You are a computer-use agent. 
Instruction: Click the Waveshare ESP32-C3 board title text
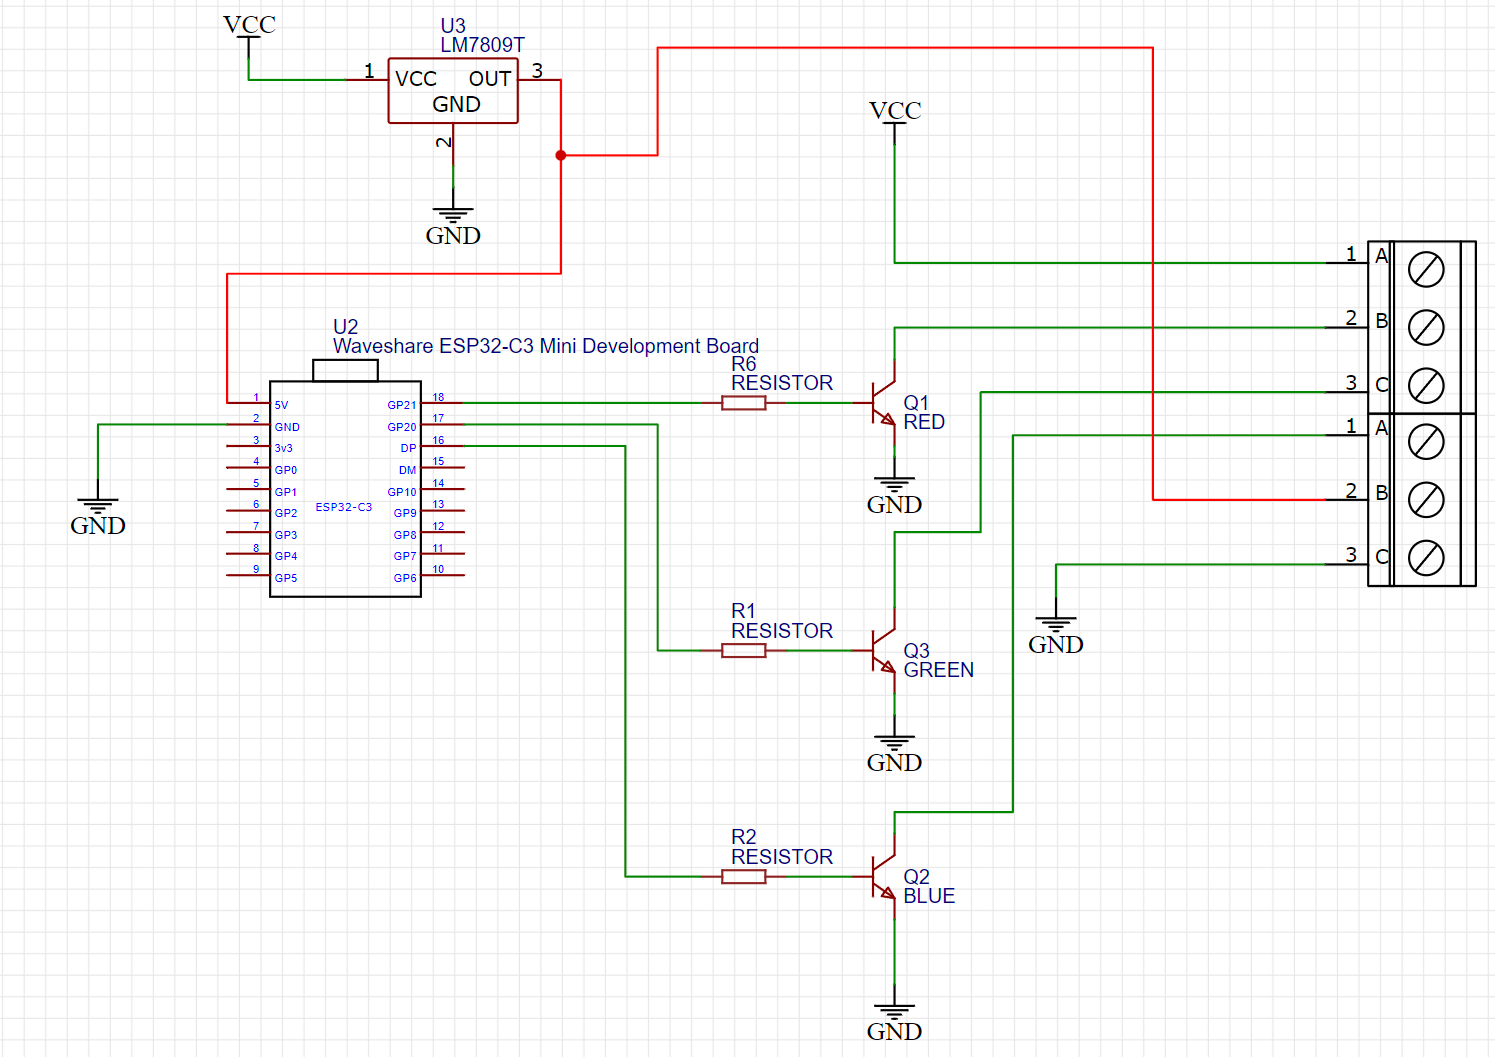pyautogui.click(x=546, y=345)
